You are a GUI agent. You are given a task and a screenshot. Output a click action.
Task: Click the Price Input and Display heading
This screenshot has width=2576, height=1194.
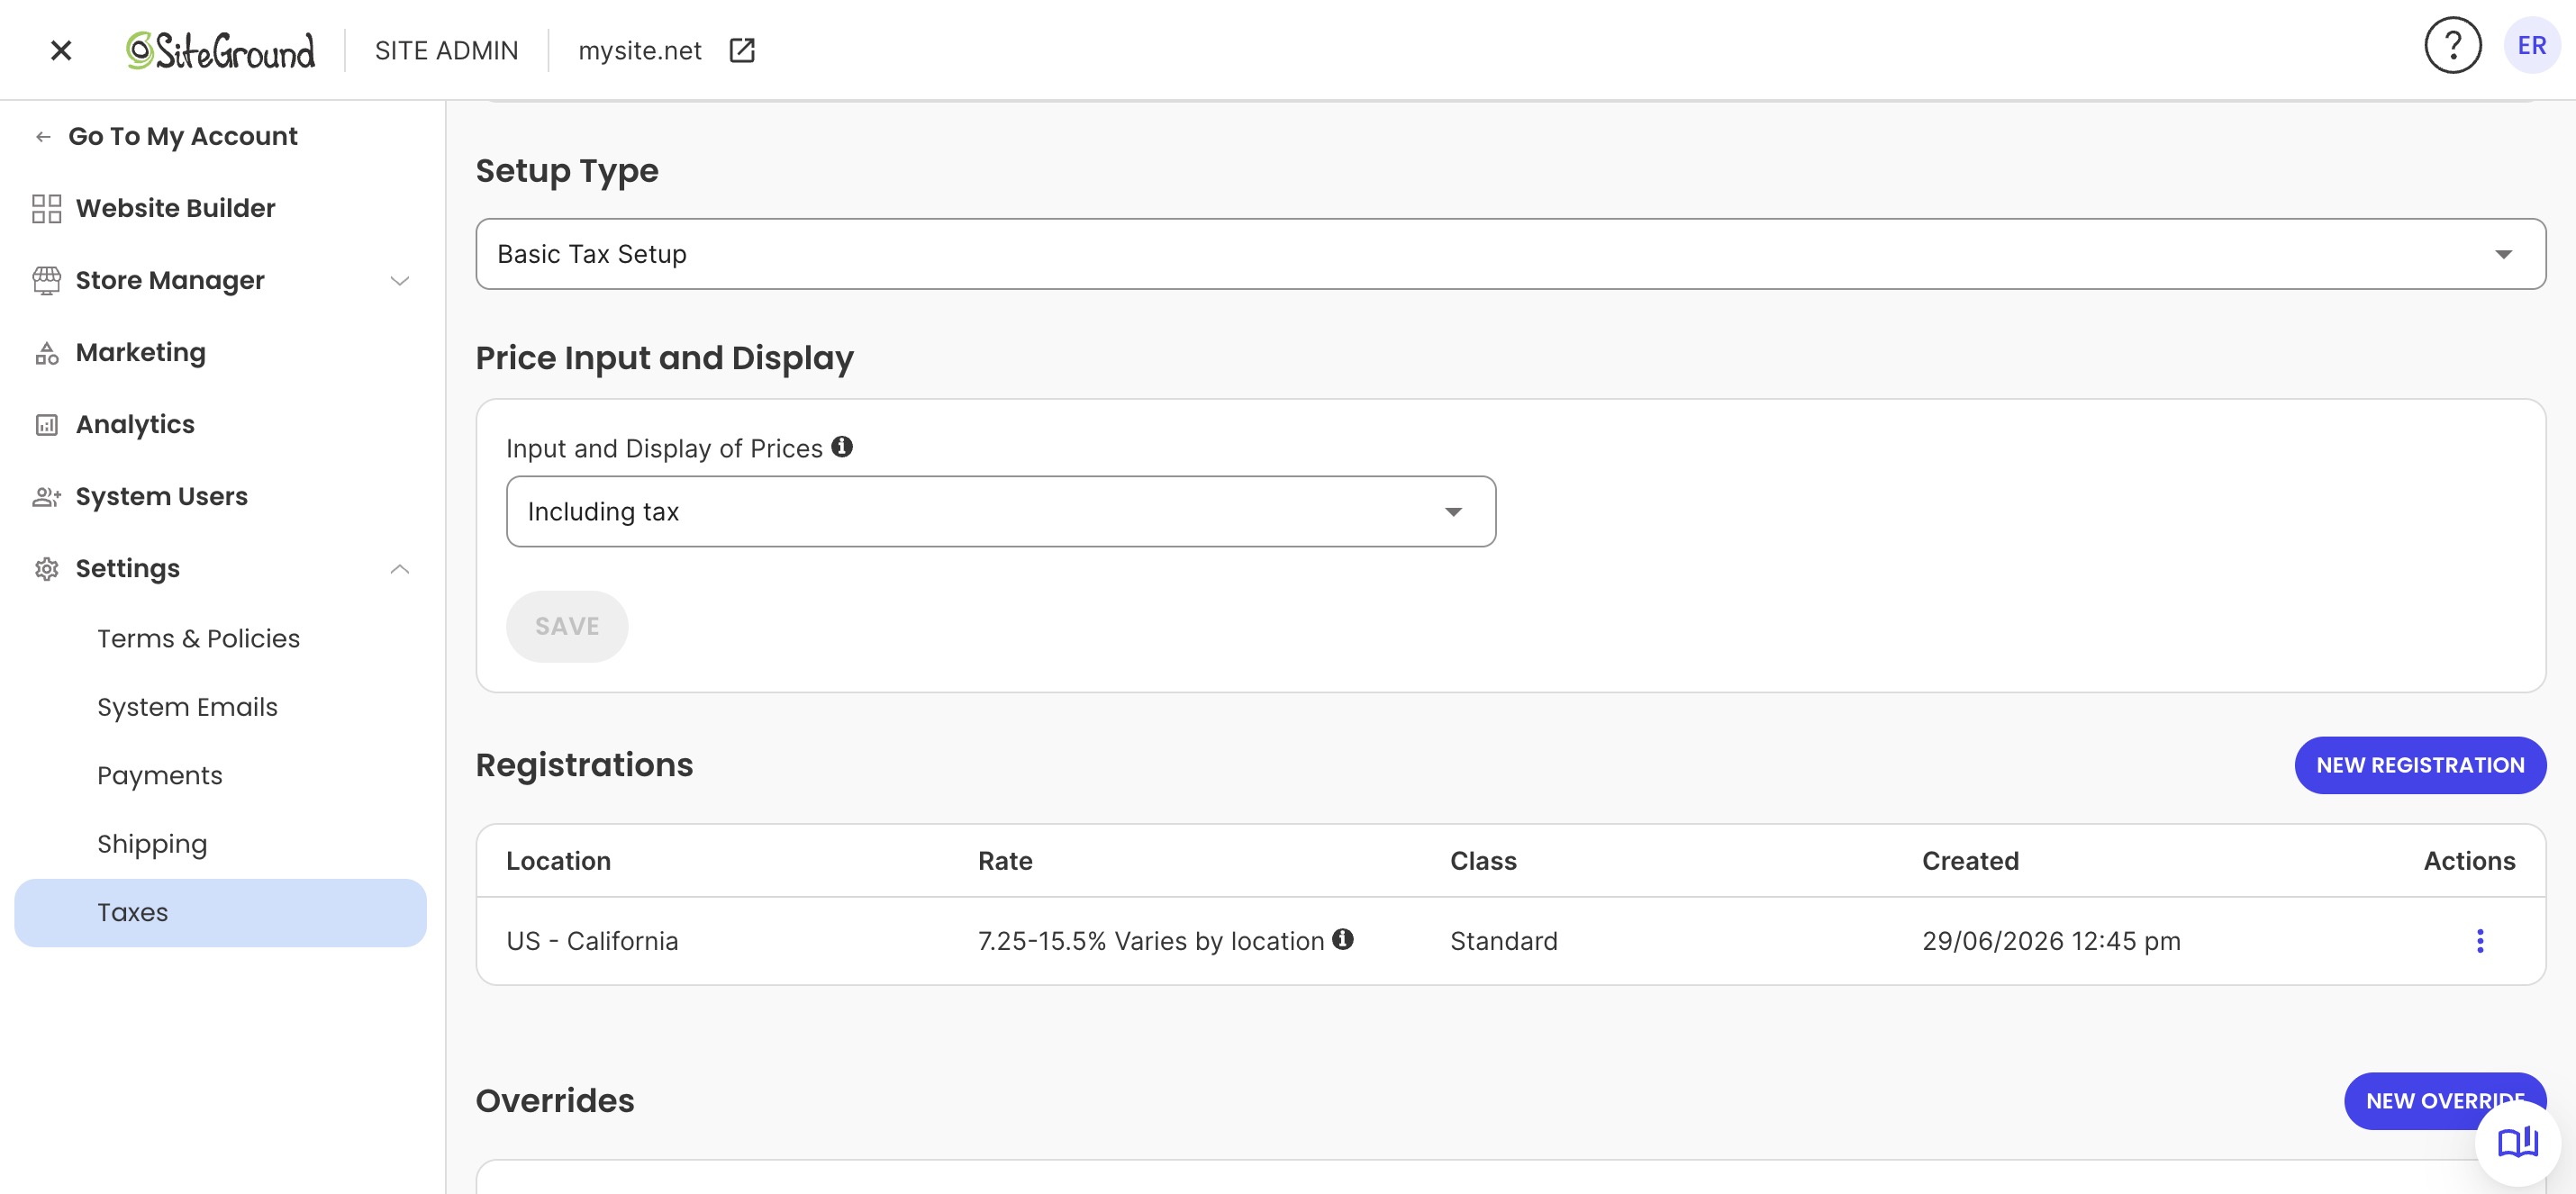pyautogui.click(x=664, y=358)
